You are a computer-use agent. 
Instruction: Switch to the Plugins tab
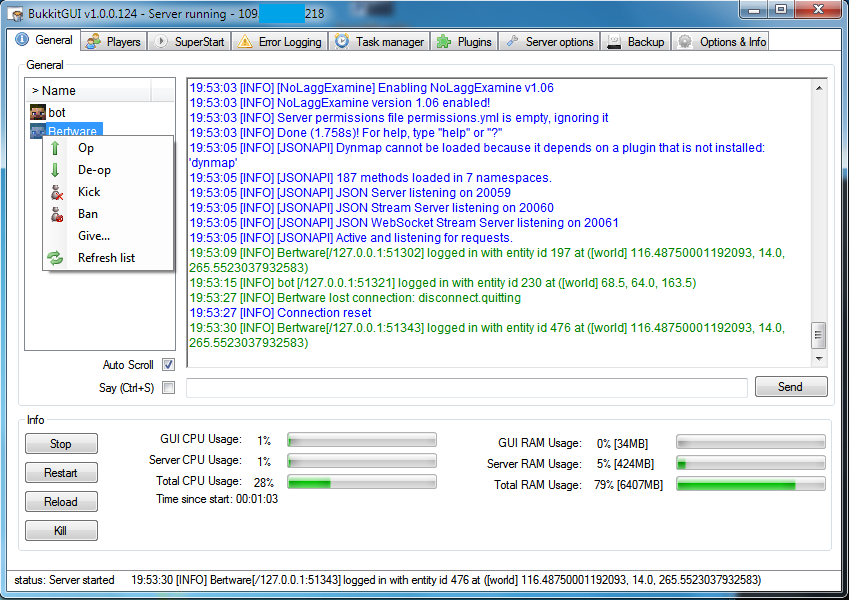[x=465, y=42]
